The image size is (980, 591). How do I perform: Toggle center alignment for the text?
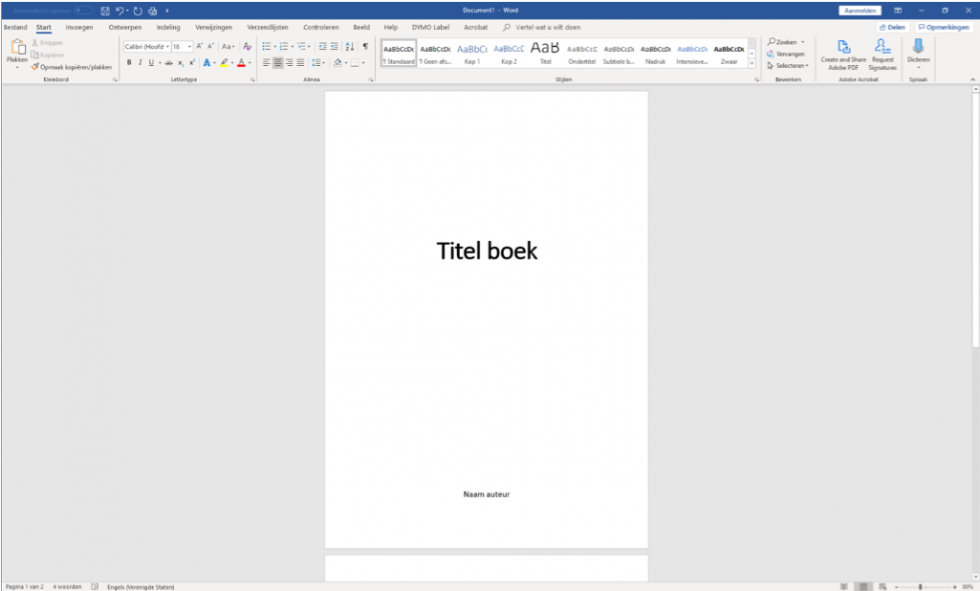click(x=279, y=62)
